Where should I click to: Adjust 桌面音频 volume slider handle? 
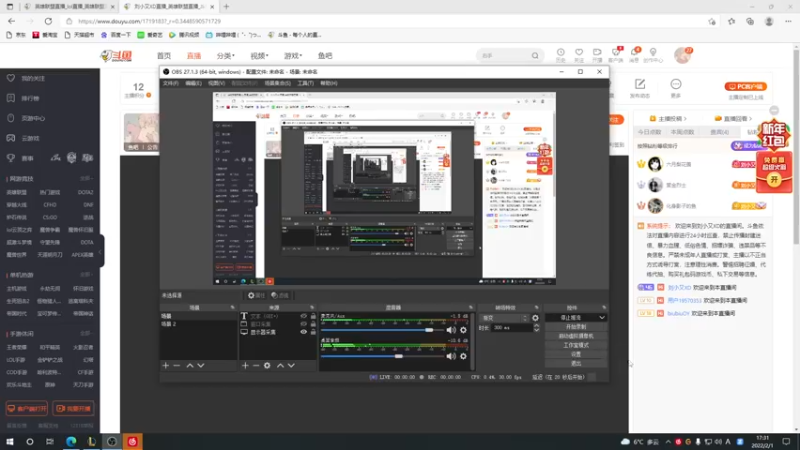tap(399, 356)
